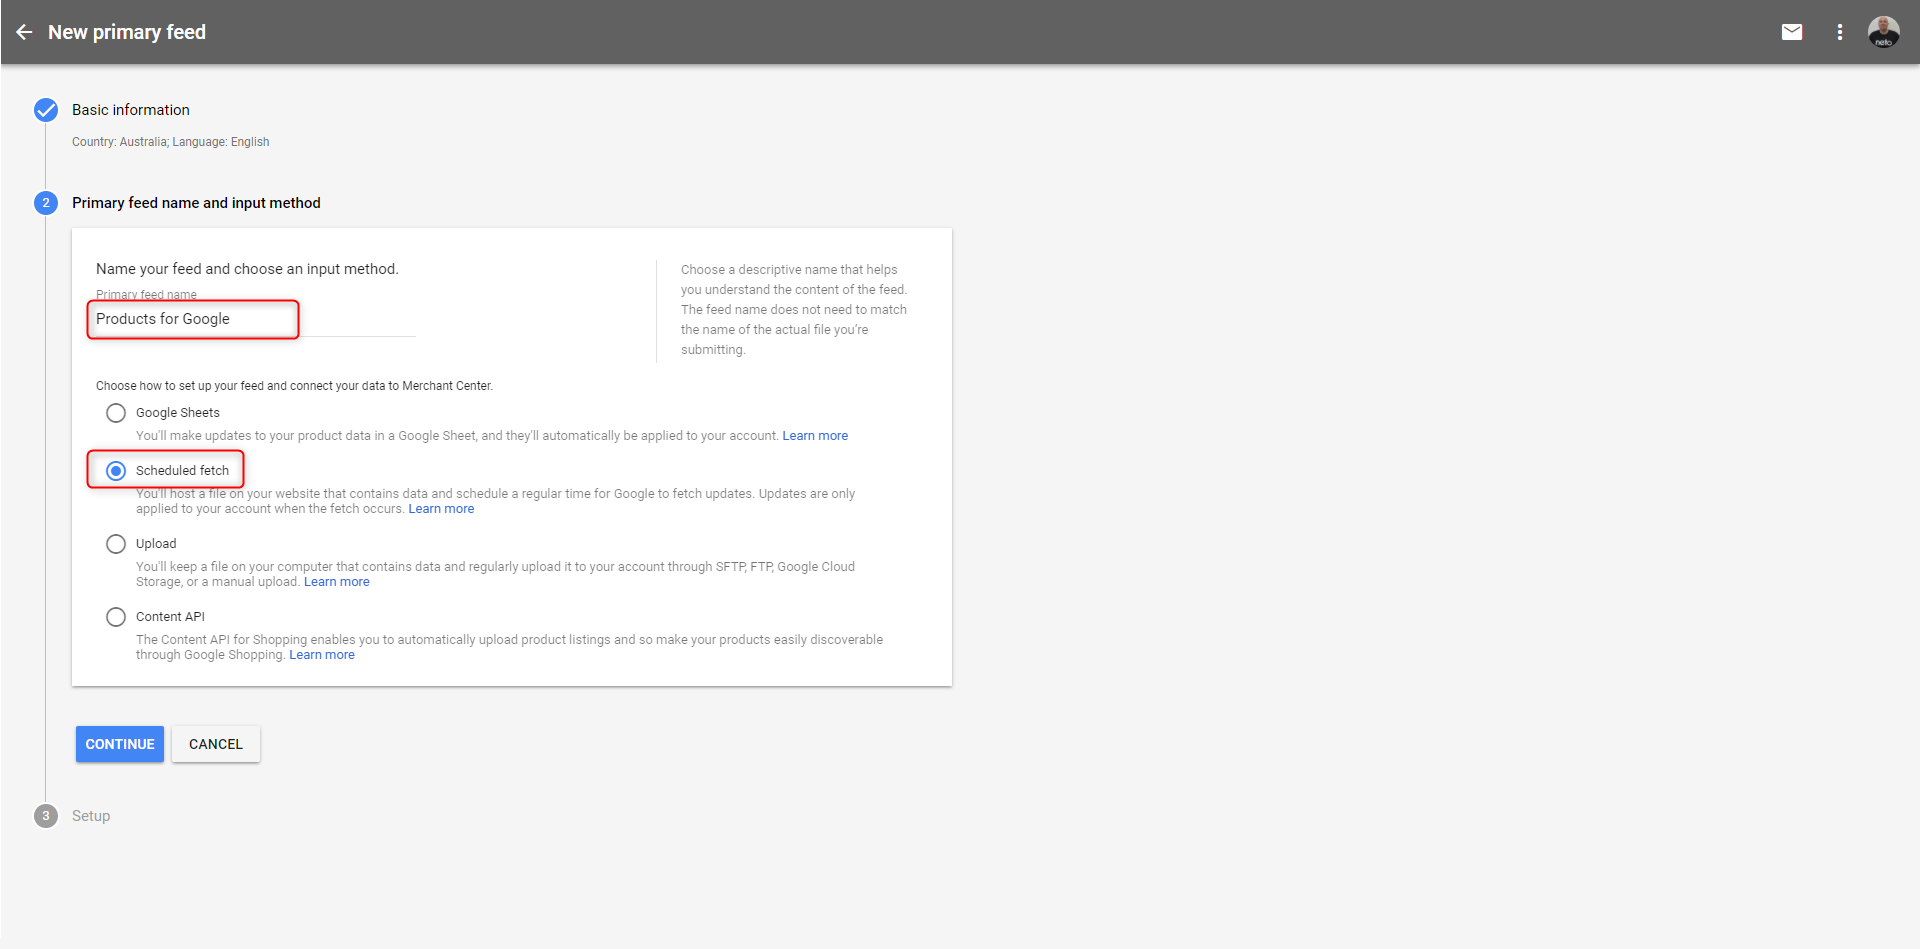The image size is (1920, 949).
Task: Click the CANCEL button
Action: point(216,744)
